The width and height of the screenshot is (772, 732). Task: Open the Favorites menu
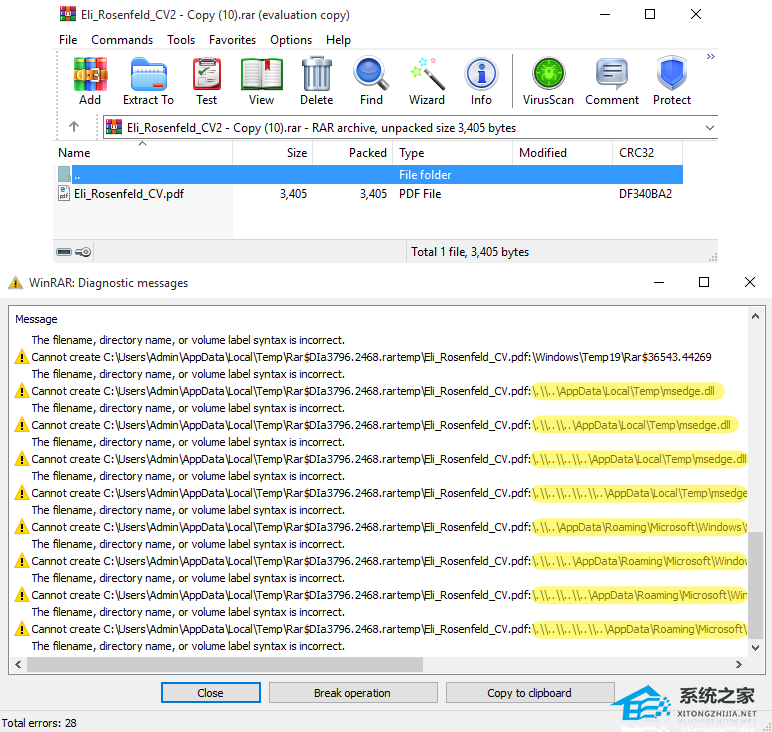tap(232, 40)
